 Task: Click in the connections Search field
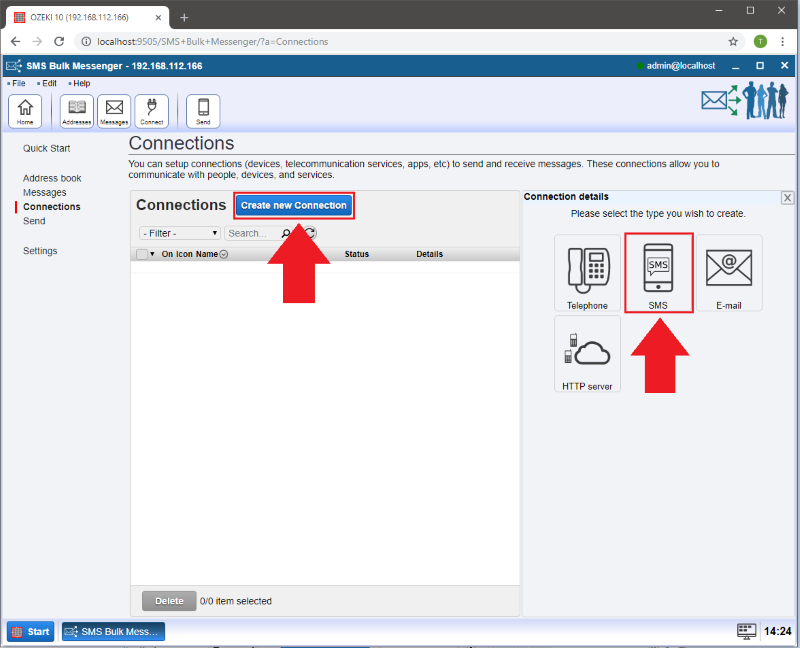tap(250, 233)
